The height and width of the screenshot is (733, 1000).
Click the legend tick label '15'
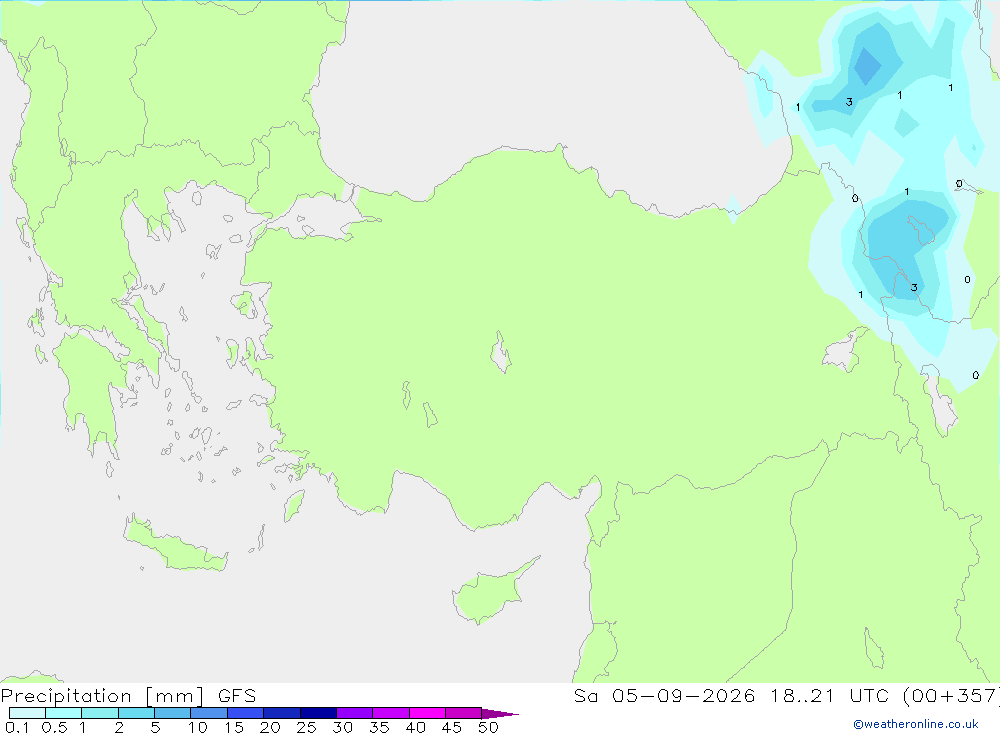(x=234, y=727)
